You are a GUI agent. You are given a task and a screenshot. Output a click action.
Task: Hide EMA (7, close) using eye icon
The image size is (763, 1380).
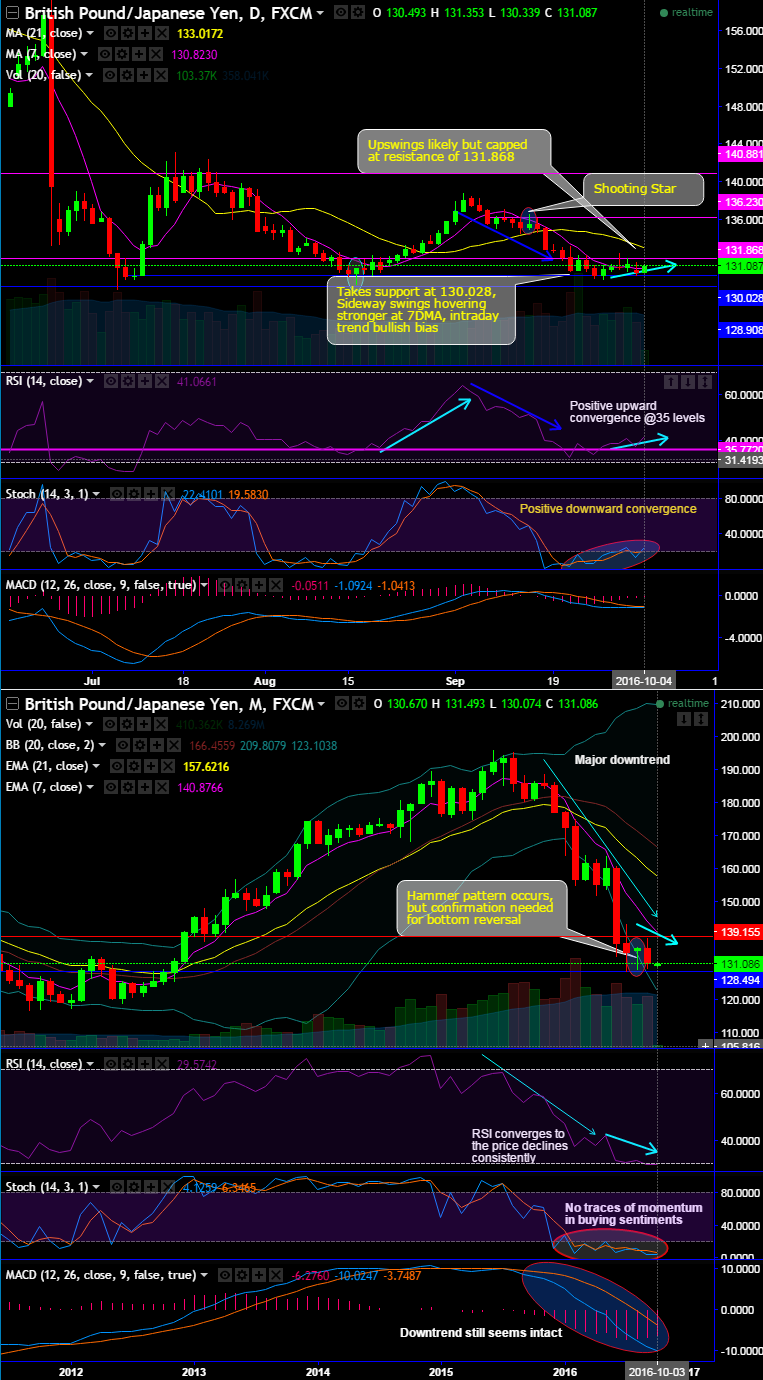point(111,787)
